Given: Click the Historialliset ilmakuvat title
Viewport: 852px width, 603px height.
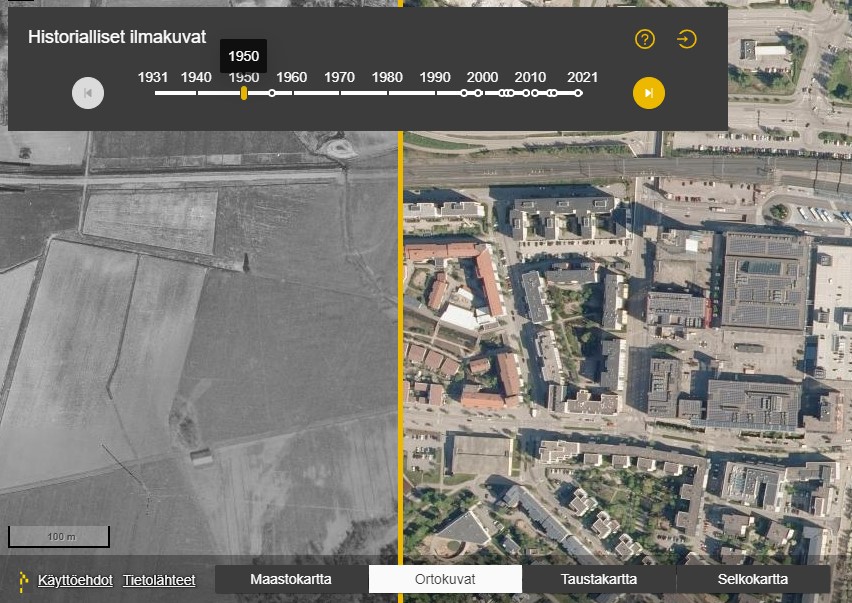Looking at the screenshot, I should pos(117,37).
